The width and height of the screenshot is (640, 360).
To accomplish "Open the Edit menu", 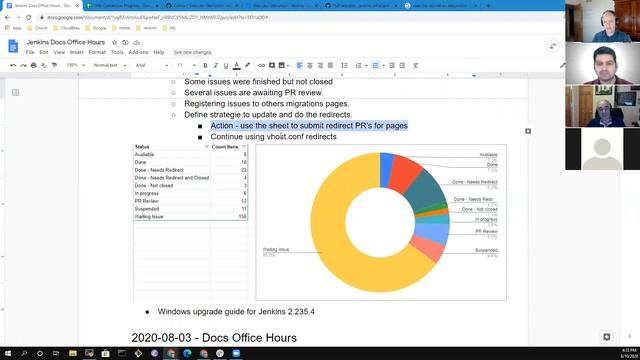I will [x=44, y=52].
